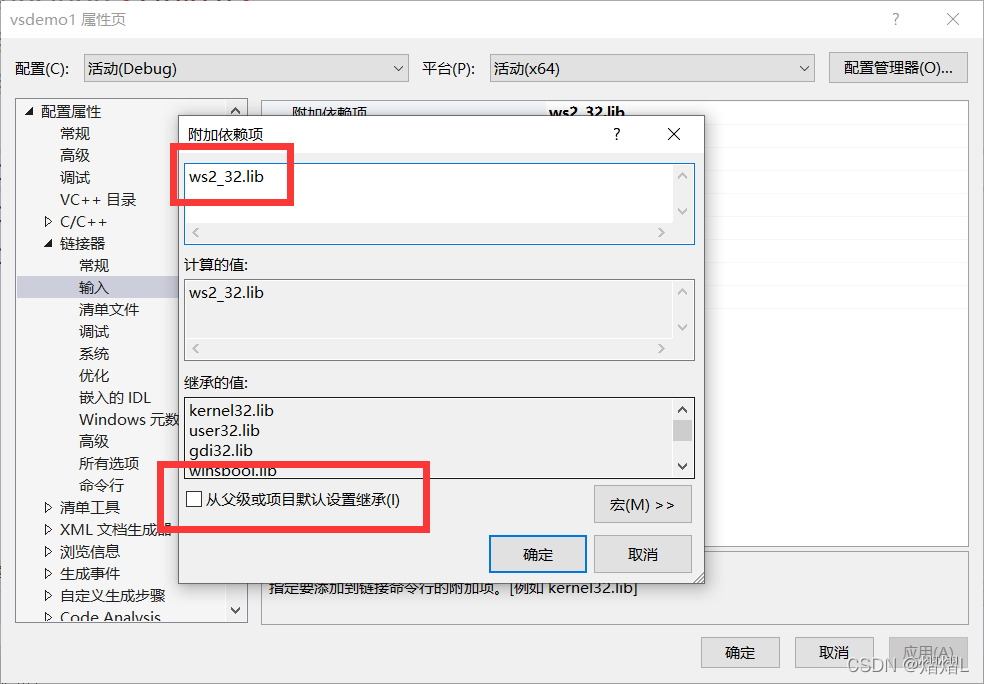Collapse the 链接器 tree node

[x=48, y=243]
